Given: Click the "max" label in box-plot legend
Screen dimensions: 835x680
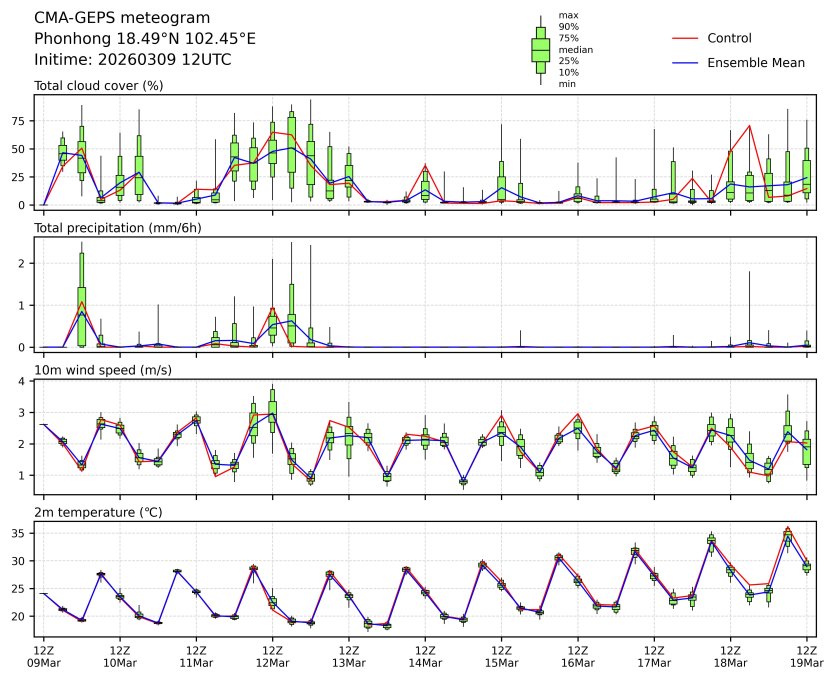Looking at the screenshot, I should coord(568,16).
